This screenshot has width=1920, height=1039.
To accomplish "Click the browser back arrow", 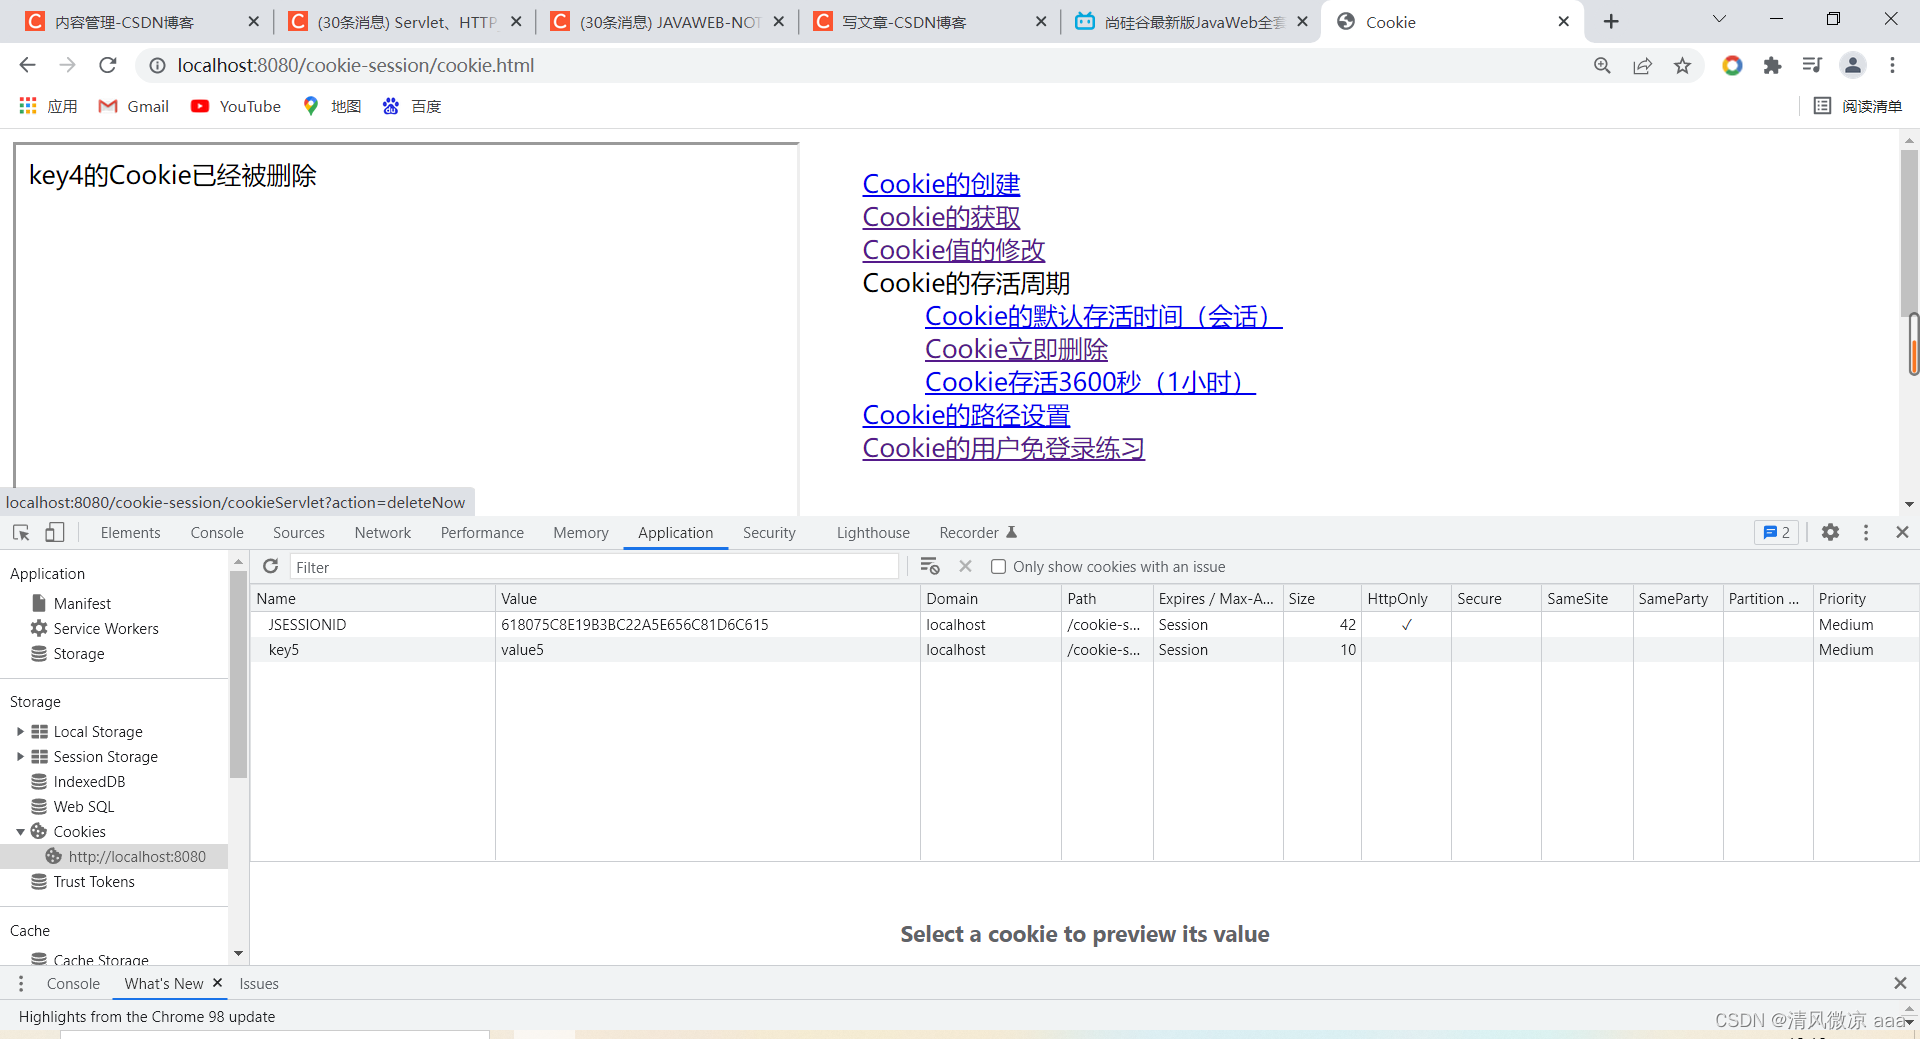I will (x=27, y=65).
